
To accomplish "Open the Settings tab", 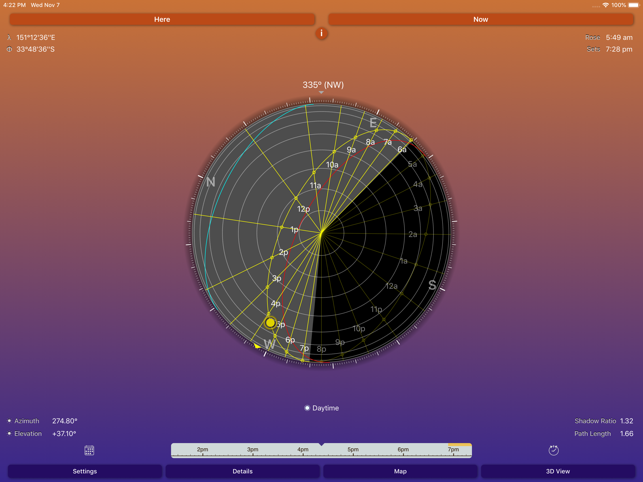I will coord(85,471).
